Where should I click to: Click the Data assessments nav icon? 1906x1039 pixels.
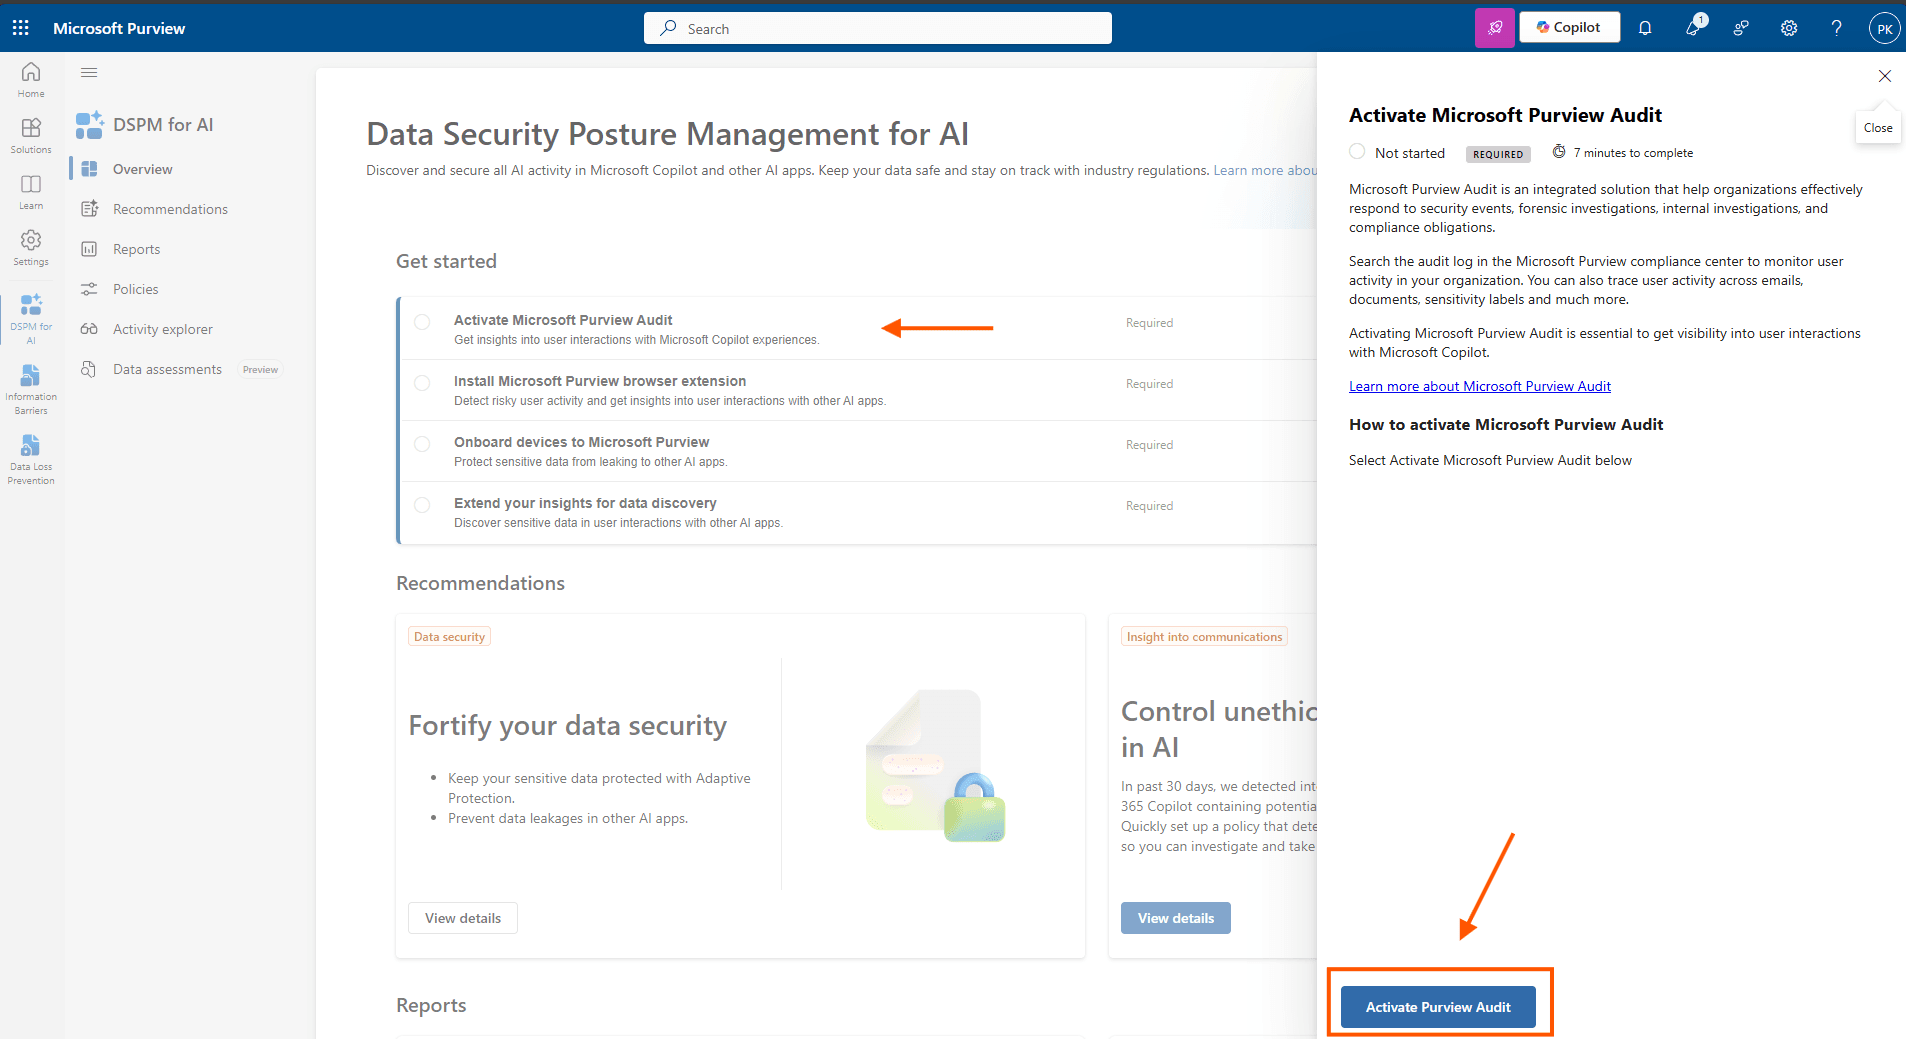(89, 369)
